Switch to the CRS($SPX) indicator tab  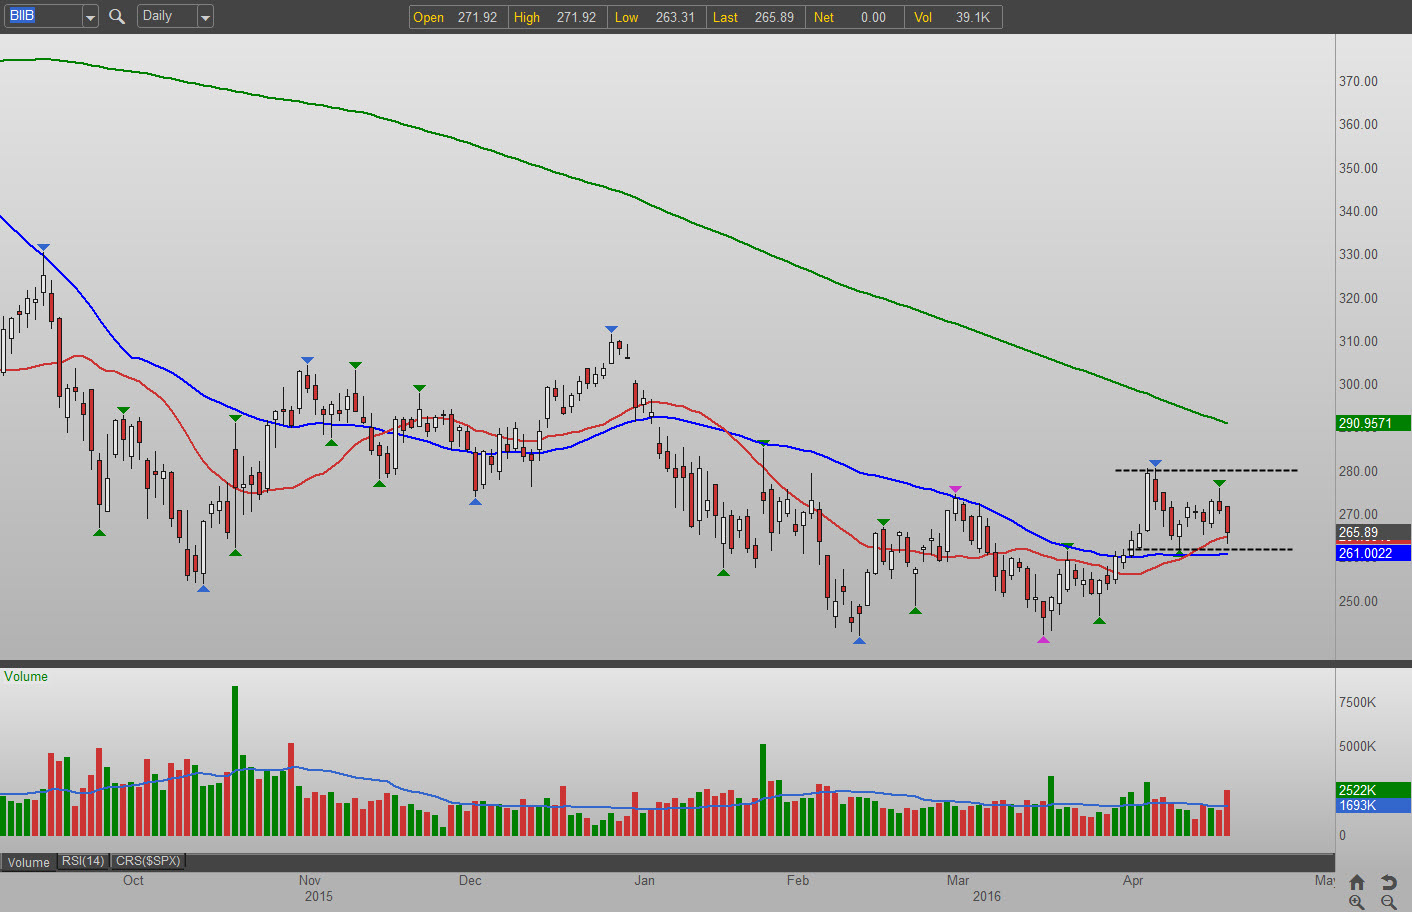point(148,861)
